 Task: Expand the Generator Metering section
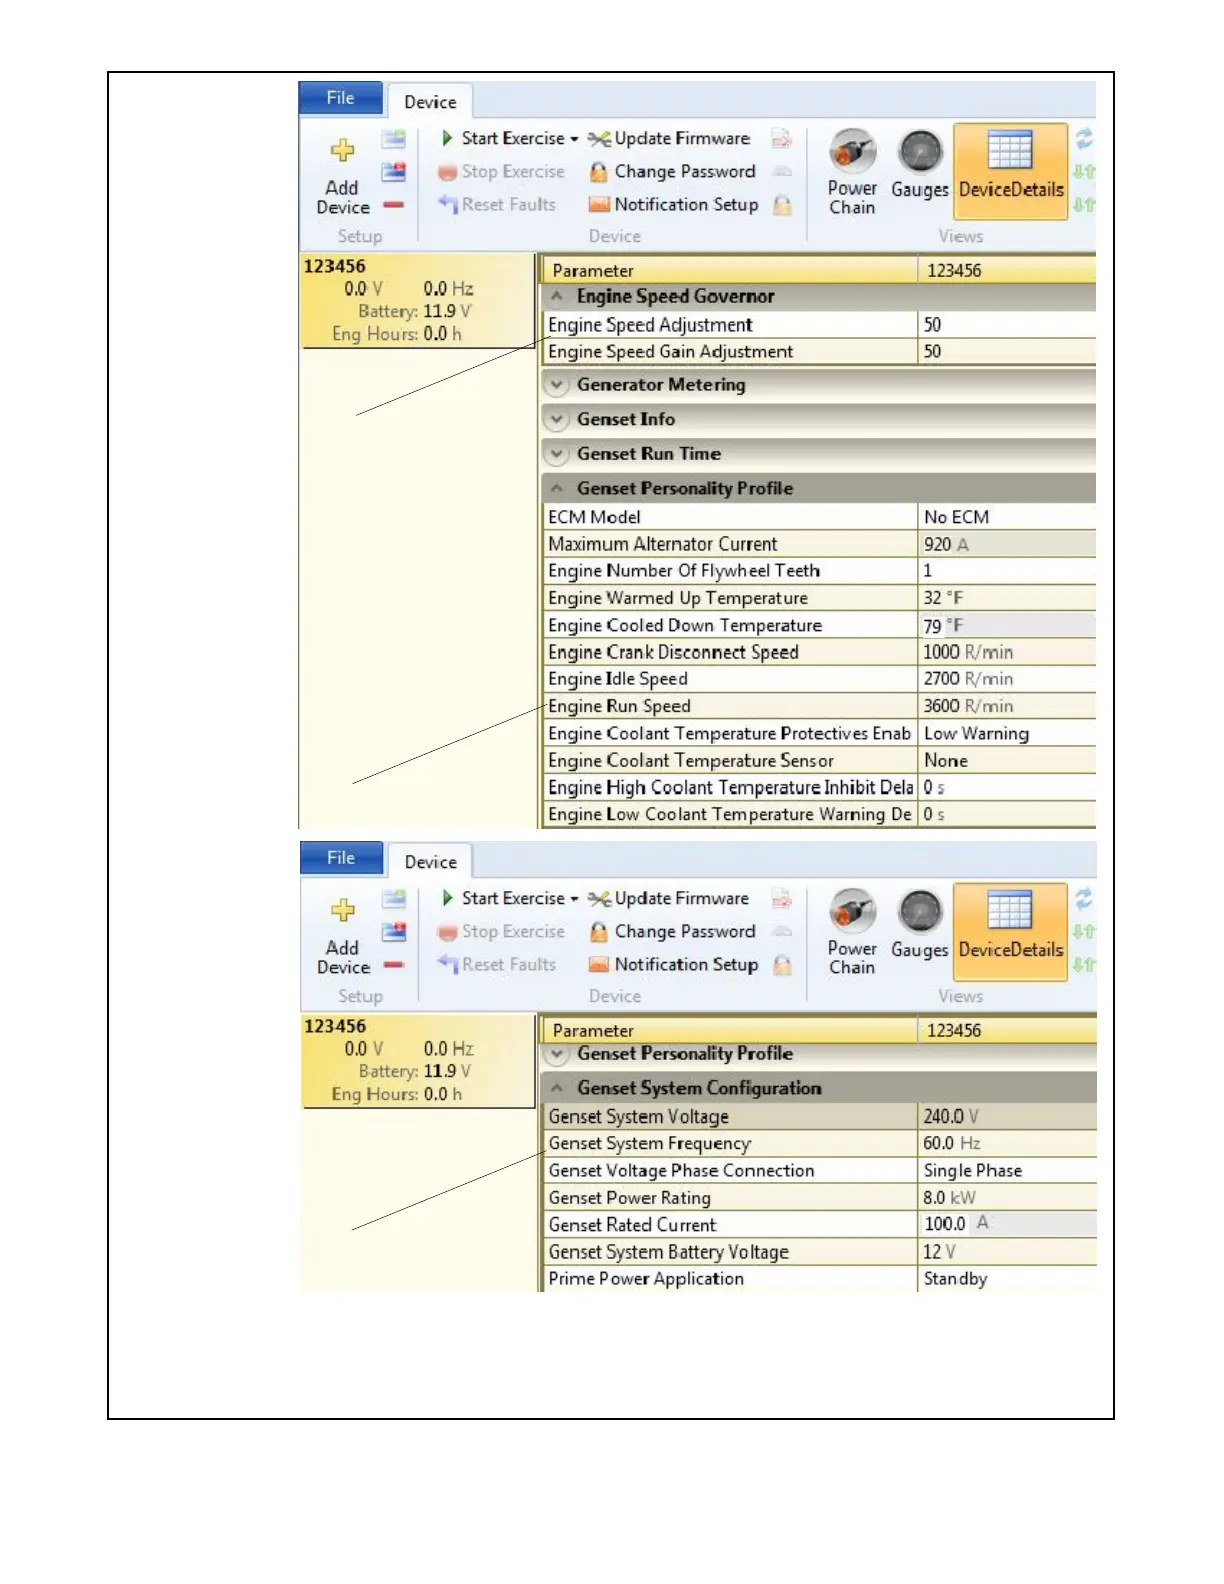(x=557, y=385)
